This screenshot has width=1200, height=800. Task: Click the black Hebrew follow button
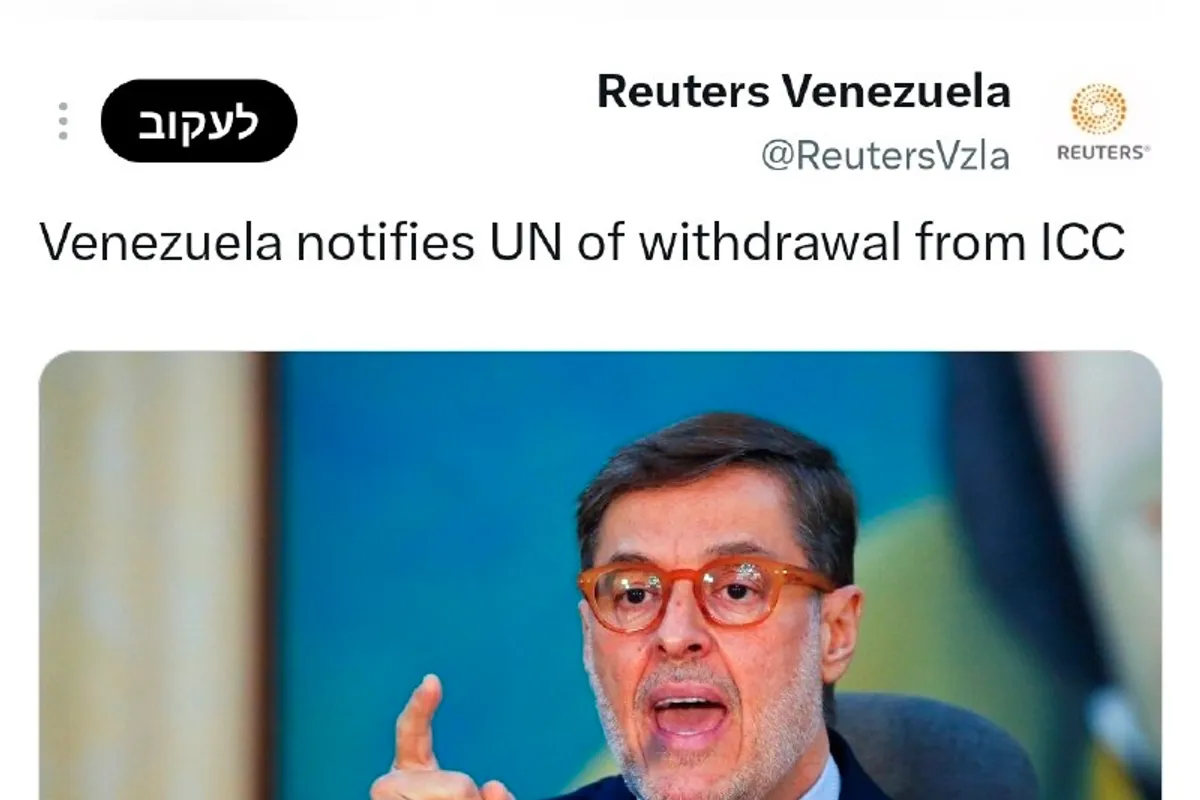[x=199, y=121]
